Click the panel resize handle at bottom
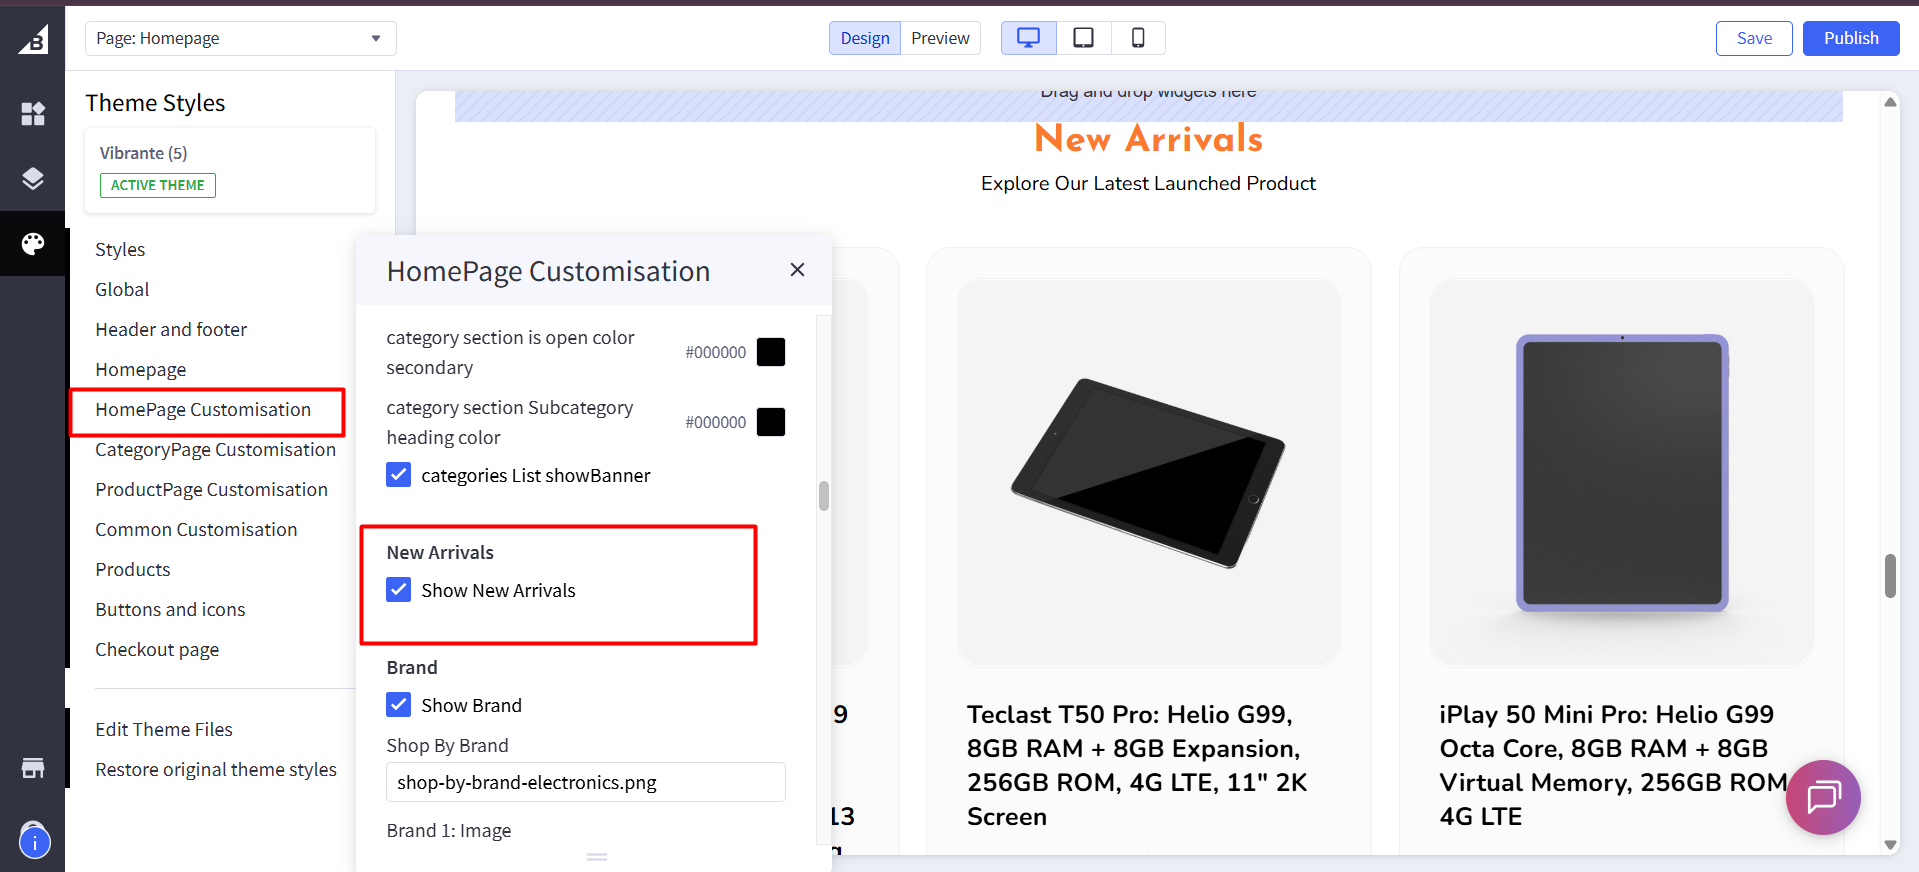1919x872 pixels. (x=597, y=857)
